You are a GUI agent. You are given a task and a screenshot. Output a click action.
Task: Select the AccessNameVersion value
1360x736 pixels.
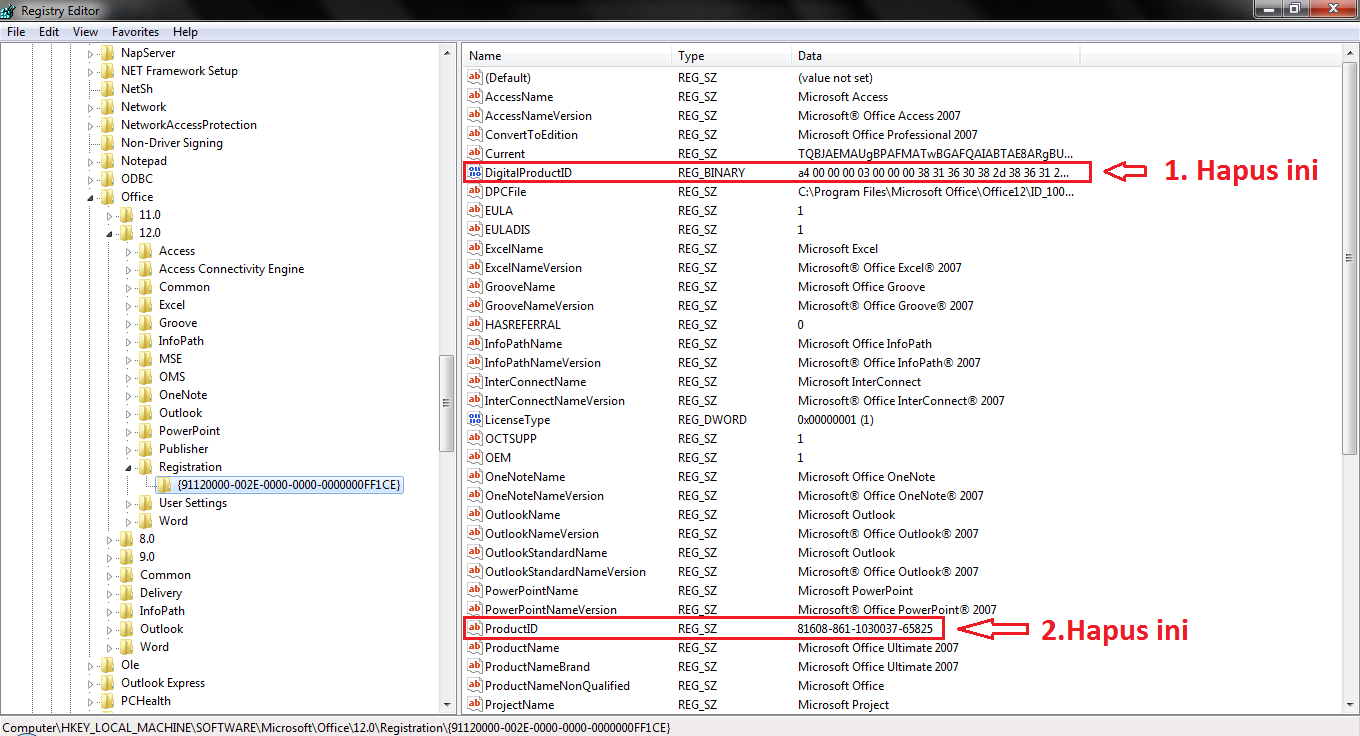538,116
